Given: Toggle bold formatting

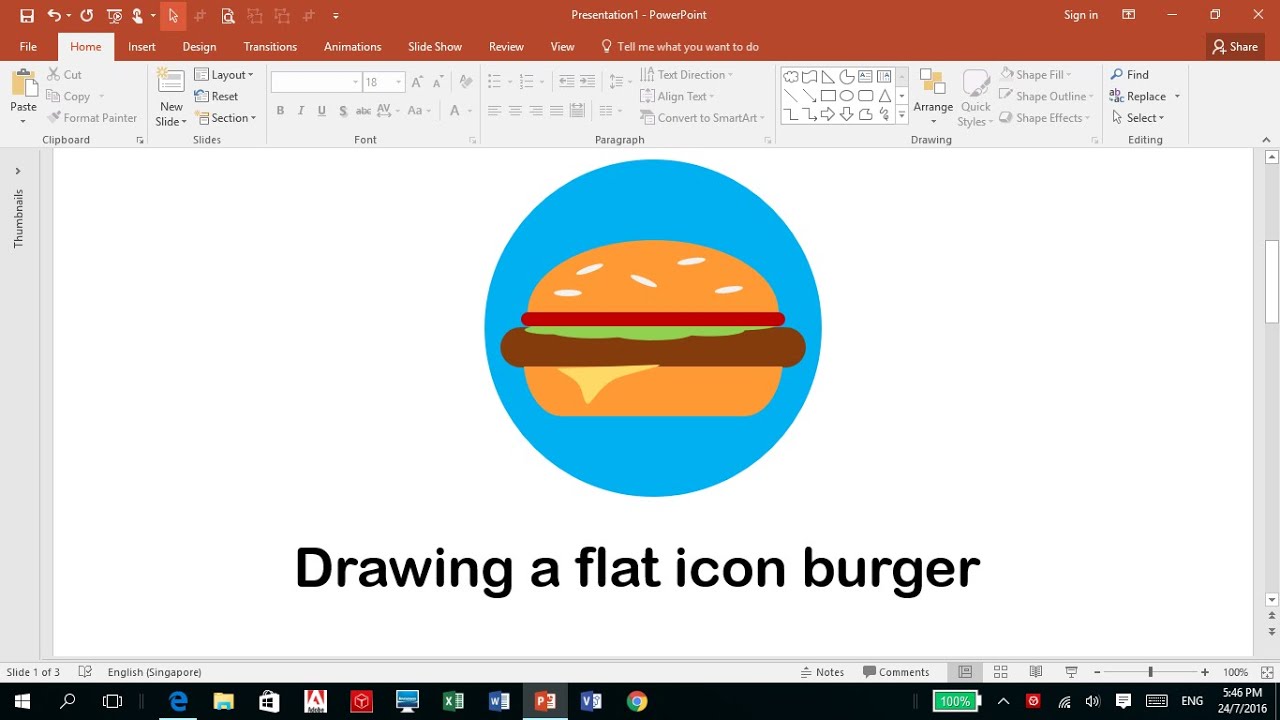Looking at the screenshot, I should (x=281, y=110).
